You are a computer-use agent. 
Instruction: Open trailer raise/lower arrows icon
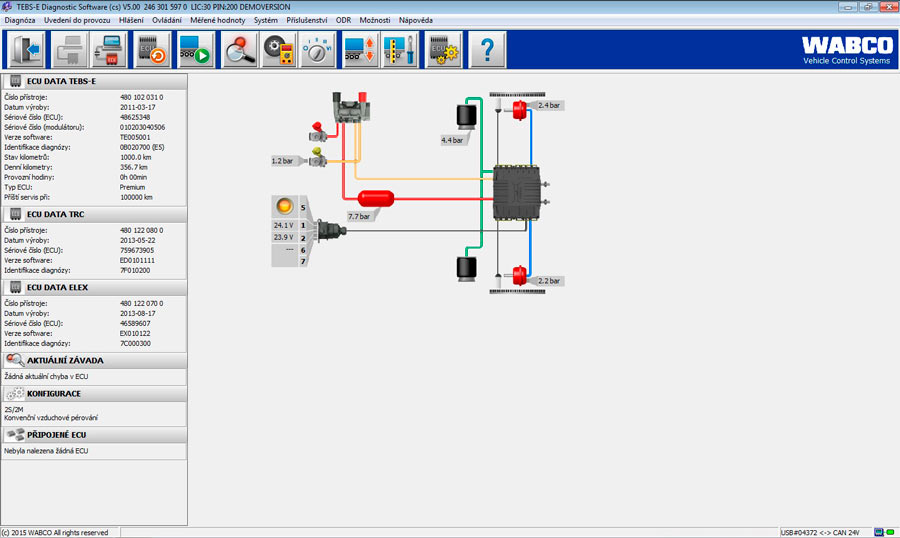pos(360,50)
